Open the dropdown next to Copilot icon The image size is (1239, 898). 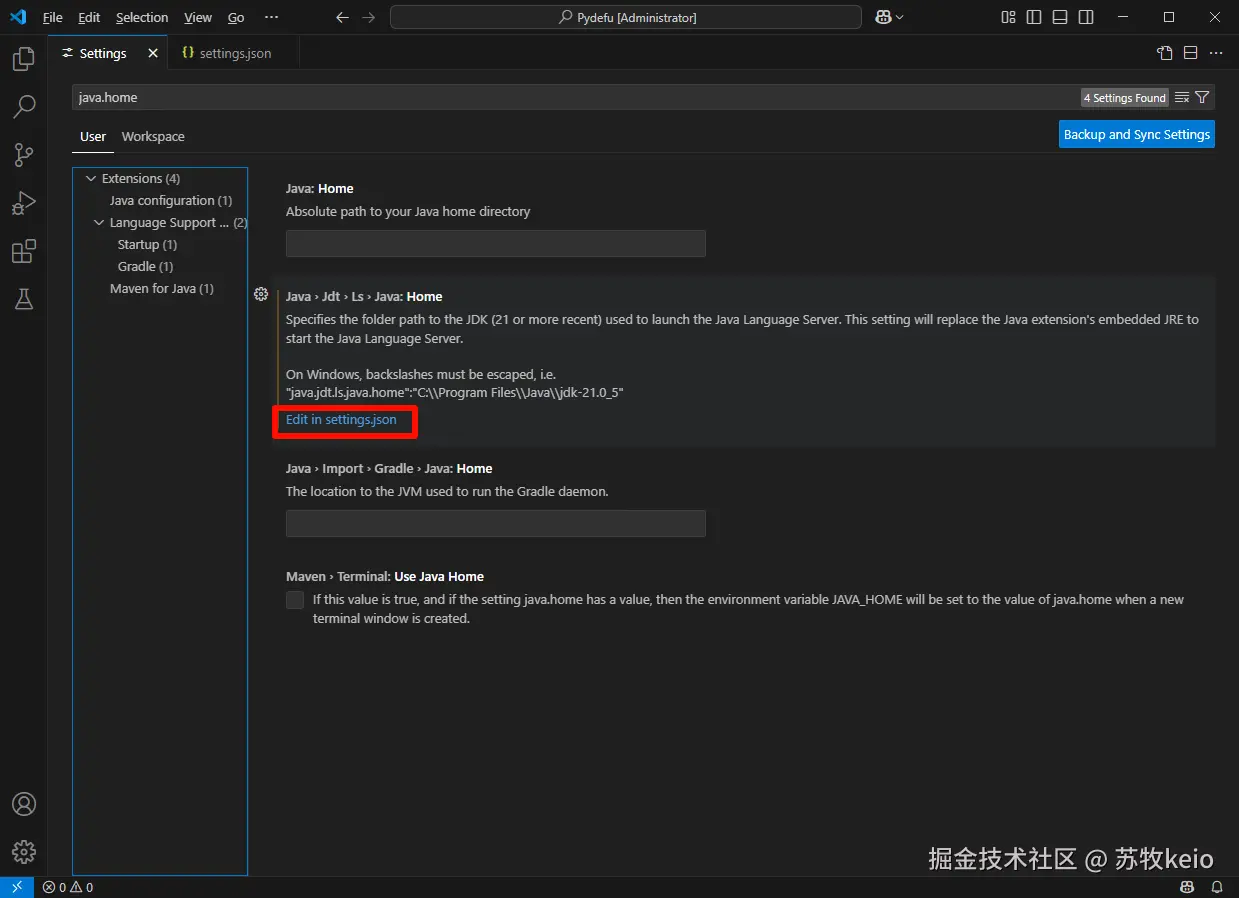pos(900,17)
